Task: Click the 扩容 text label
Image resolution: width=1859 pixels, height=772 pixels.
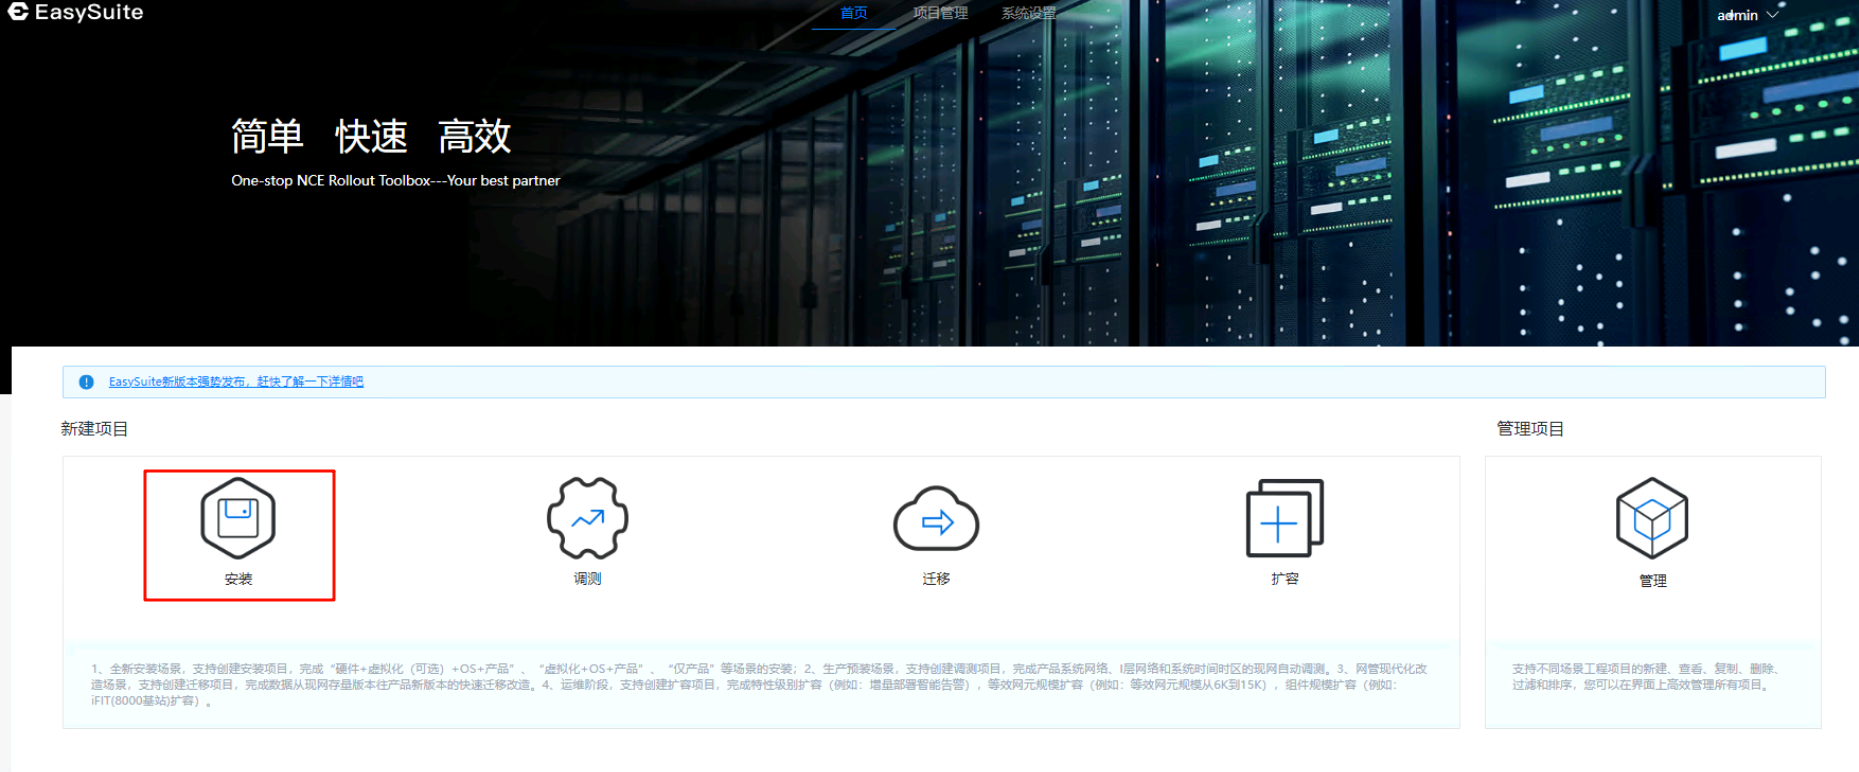Action: click(1284, 579)
